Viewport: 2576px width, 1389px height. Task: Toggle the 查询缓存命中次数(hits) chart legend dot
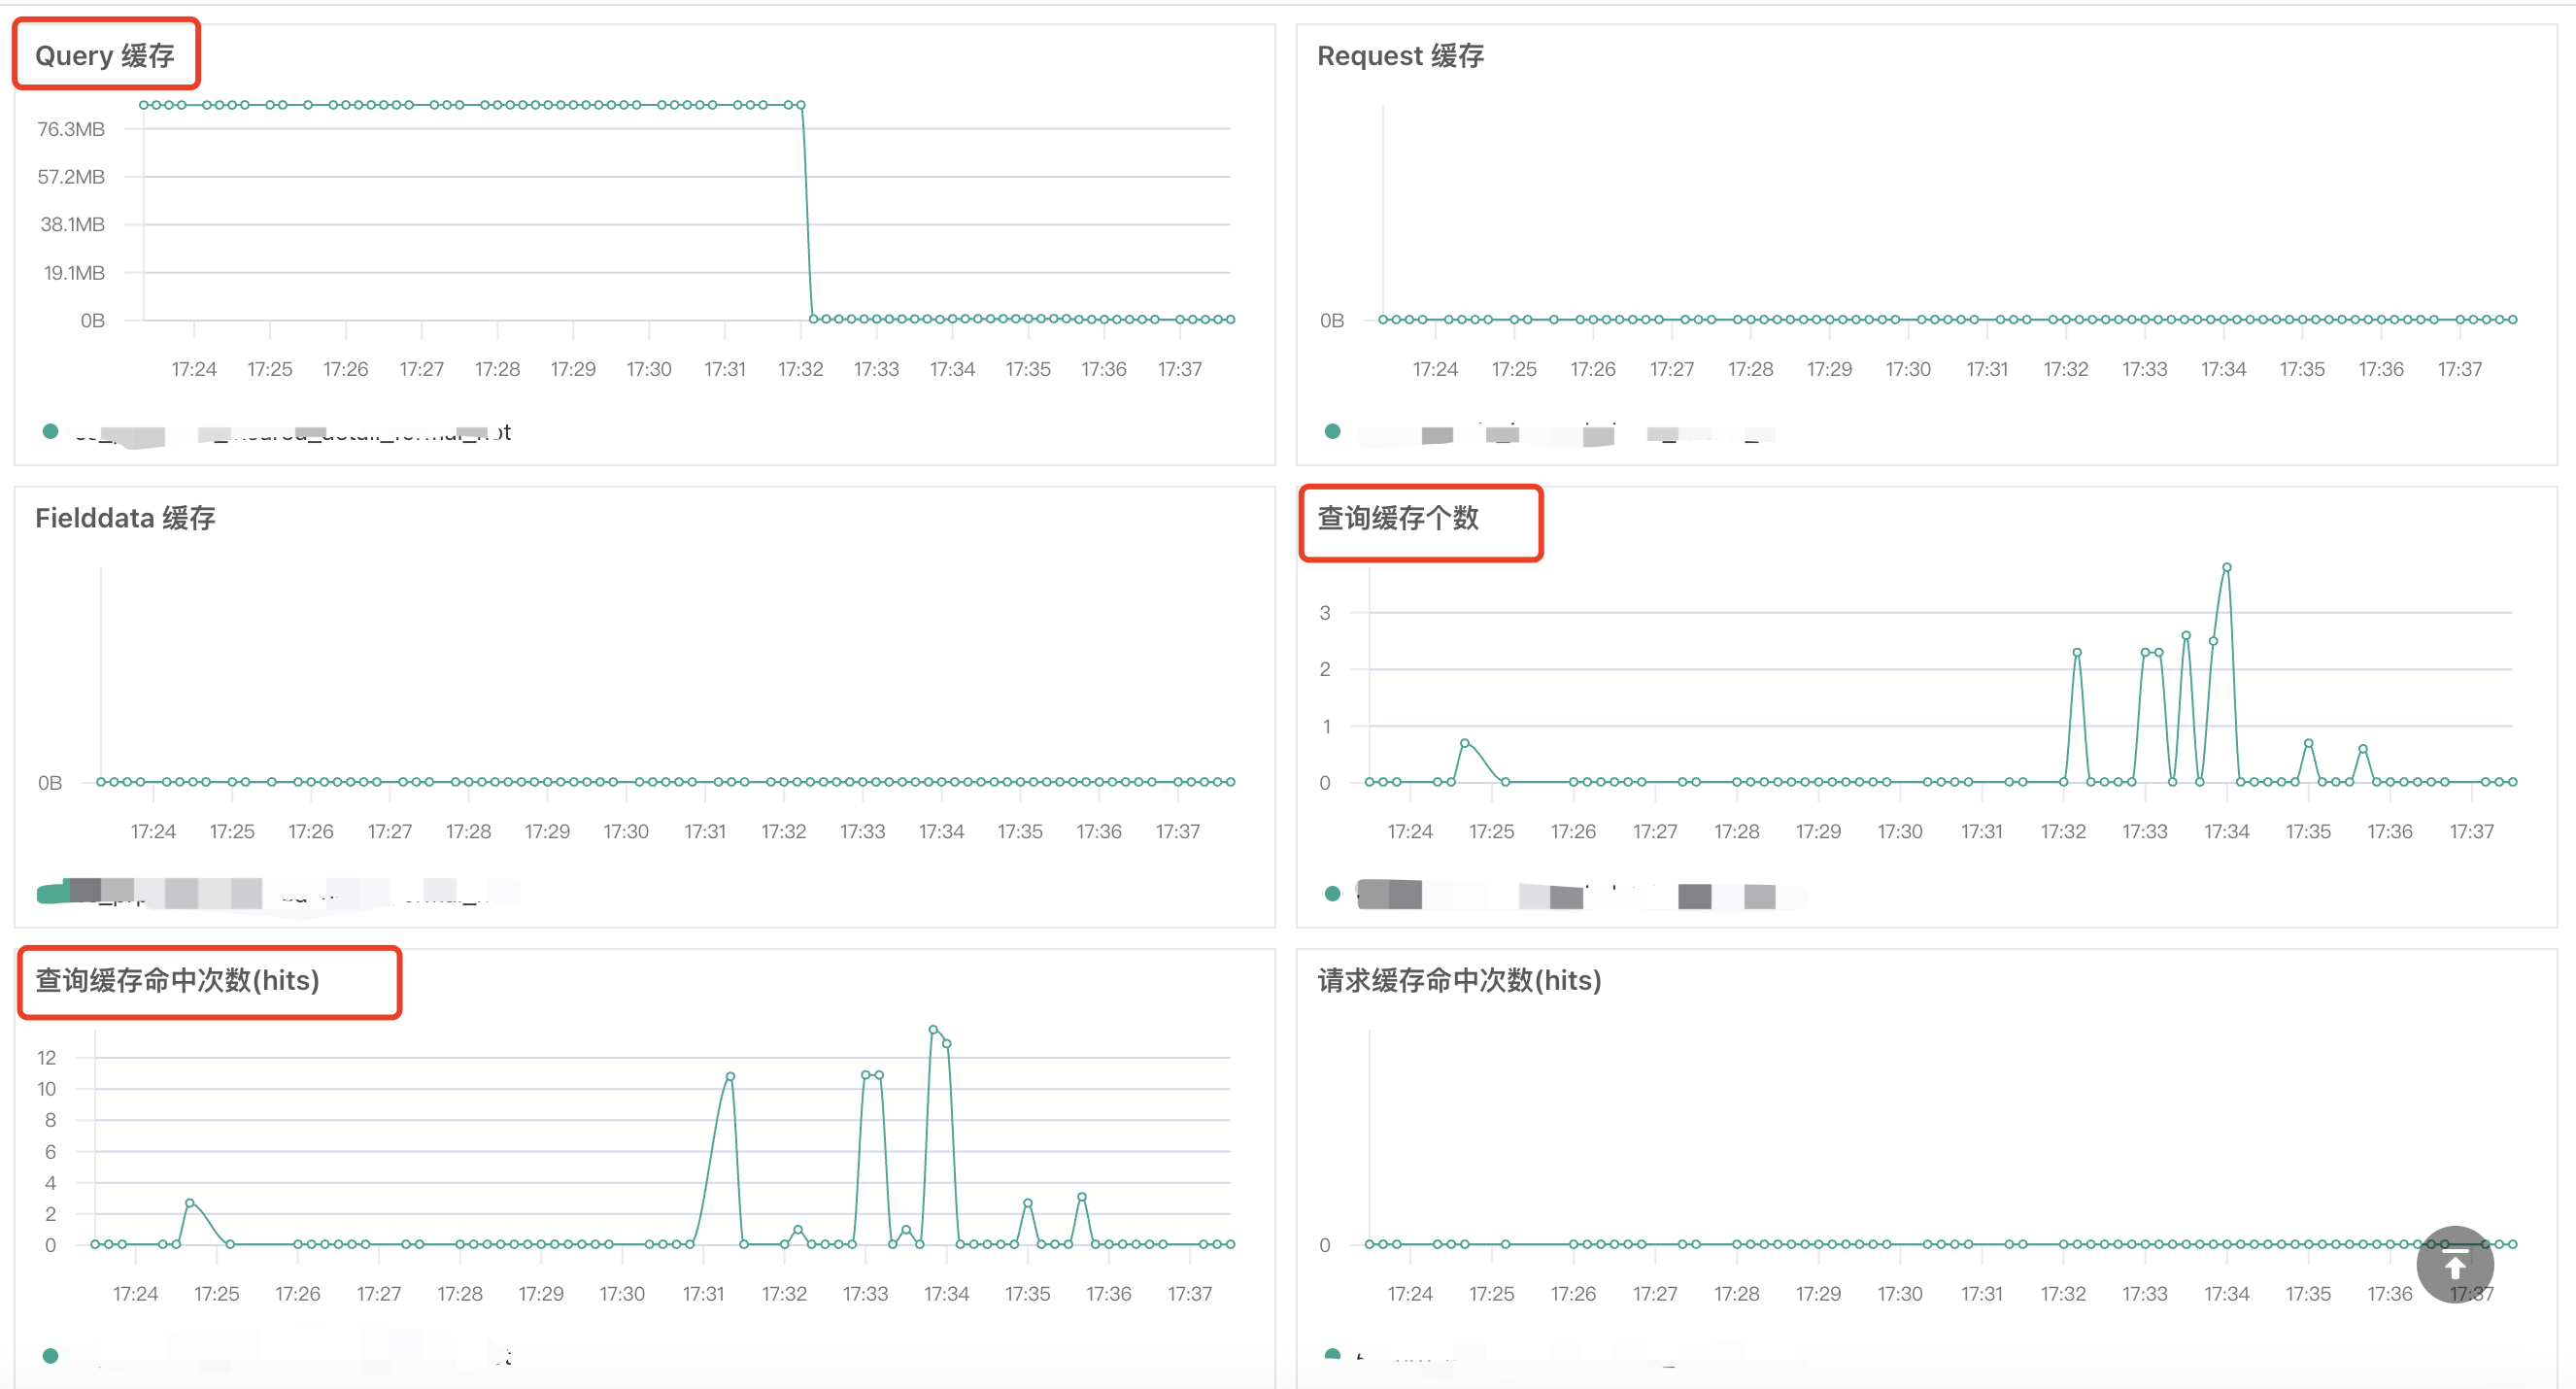(x=51, y=1355)
